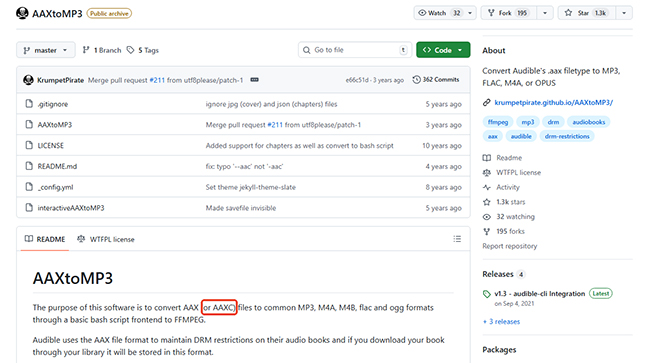Click the Watch button
The image size is (650, 363).
[439, 13]
